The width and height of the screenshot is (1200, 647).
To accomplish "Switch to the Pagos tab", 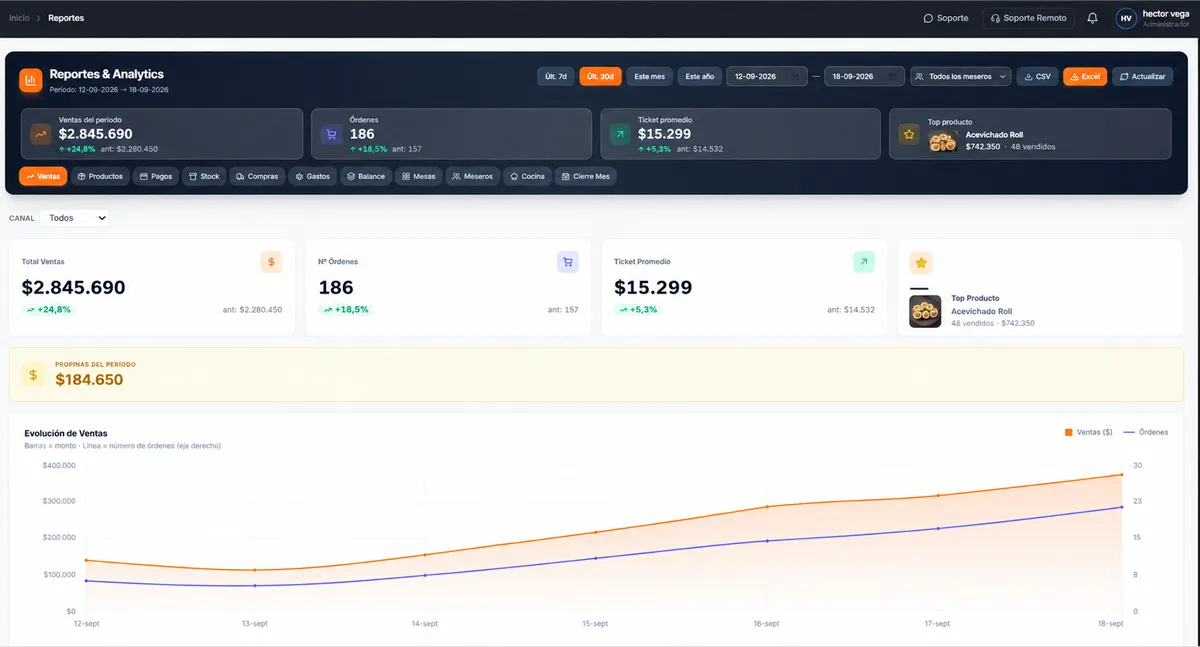I will 156,176.
